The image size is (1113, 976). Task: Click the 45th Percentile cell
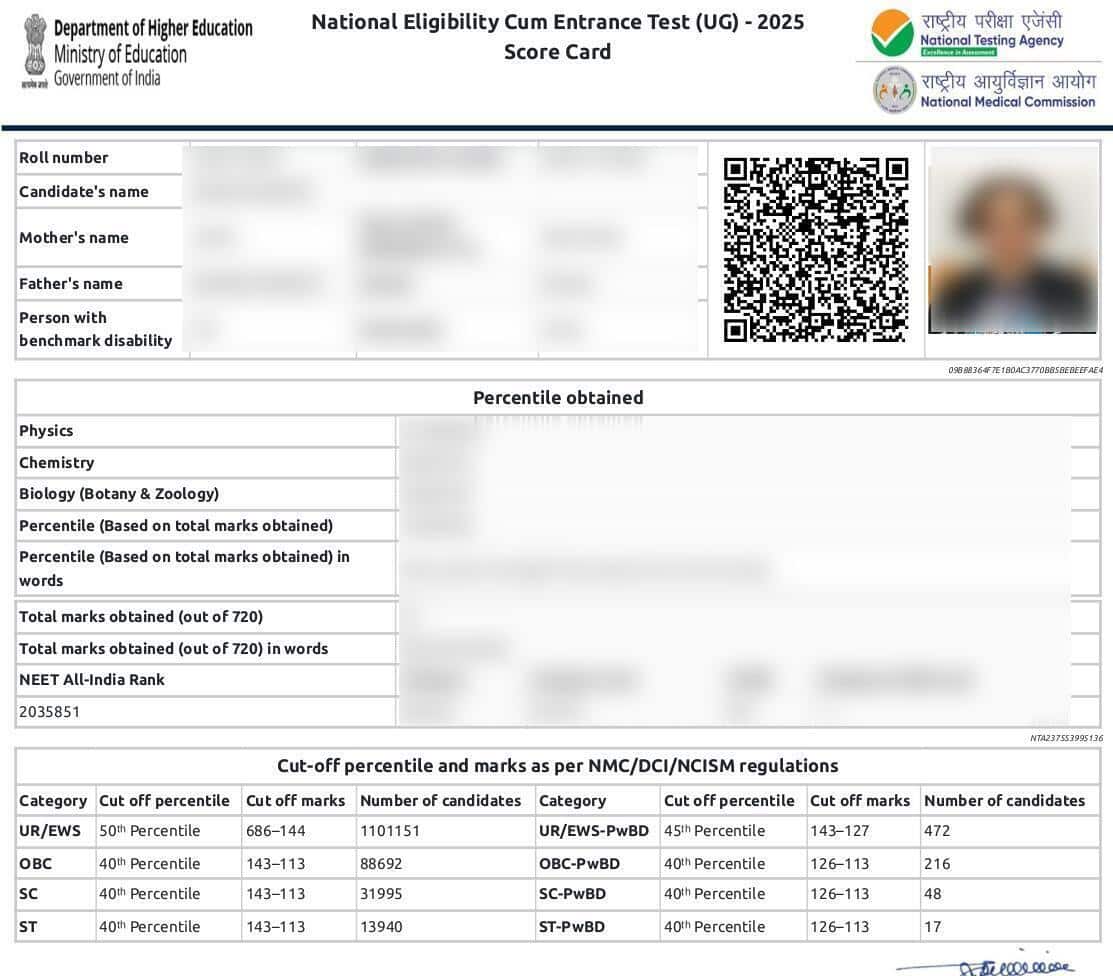coord(714,831)
